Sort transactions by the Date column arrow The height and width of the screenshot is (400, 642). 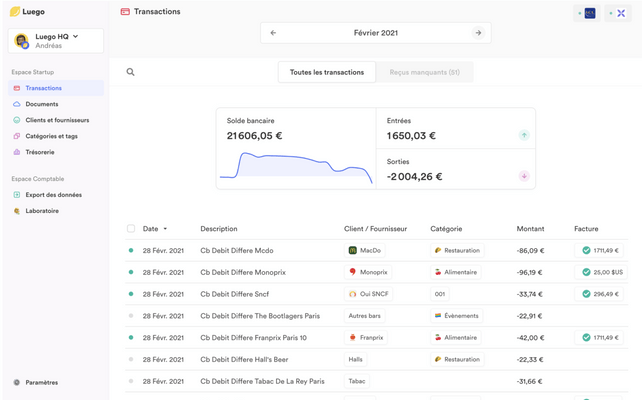coord(165,229)
